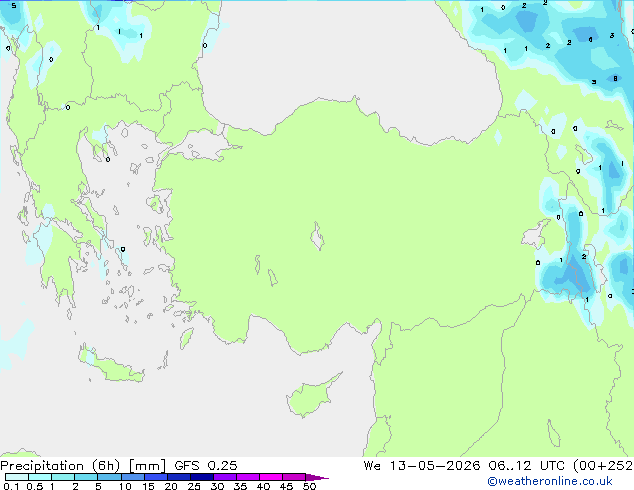
Task: Click the 10–15 mm legend swatch
Action: tap(132, 477)
